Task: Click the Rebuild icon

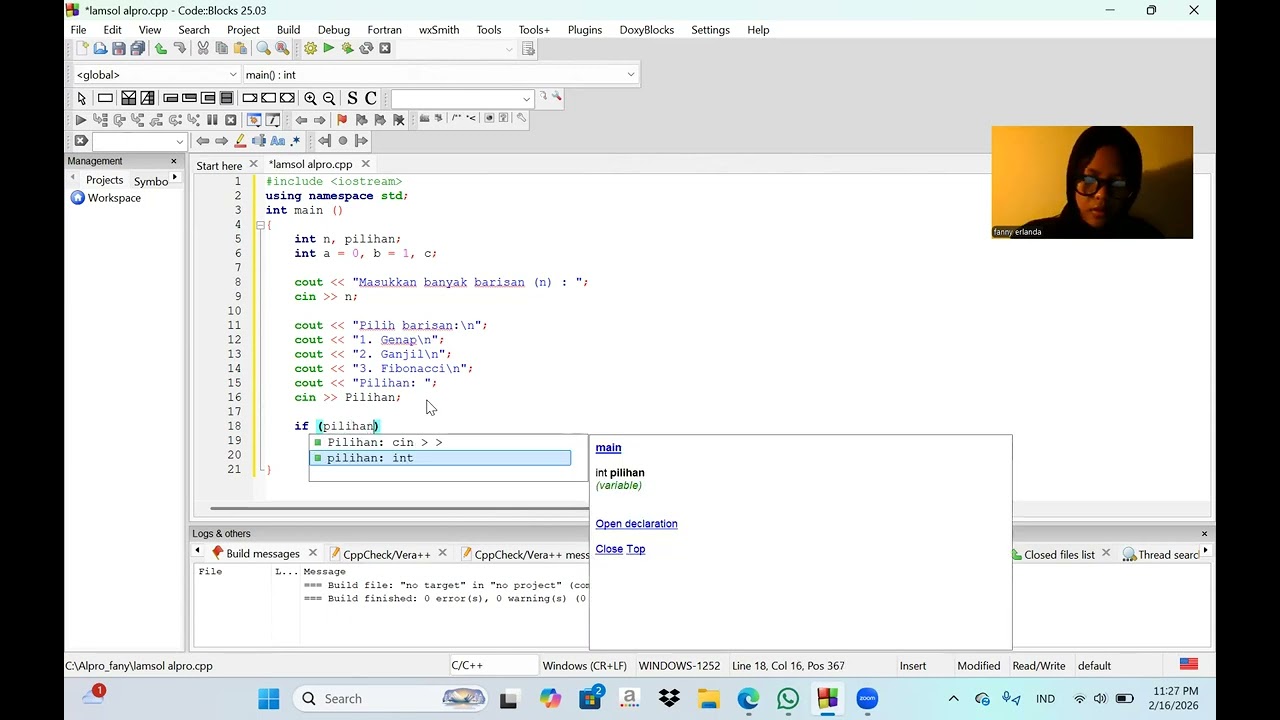Action: (366, 48)
